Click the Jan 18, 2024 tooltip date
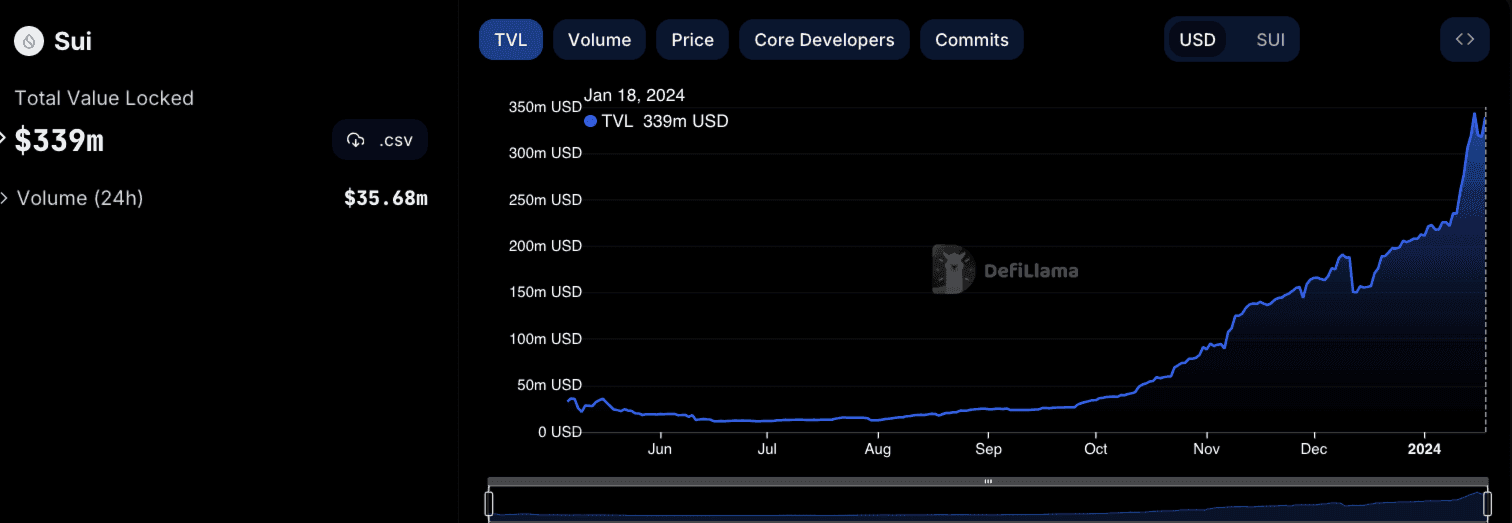 click(x=635, y=96)
